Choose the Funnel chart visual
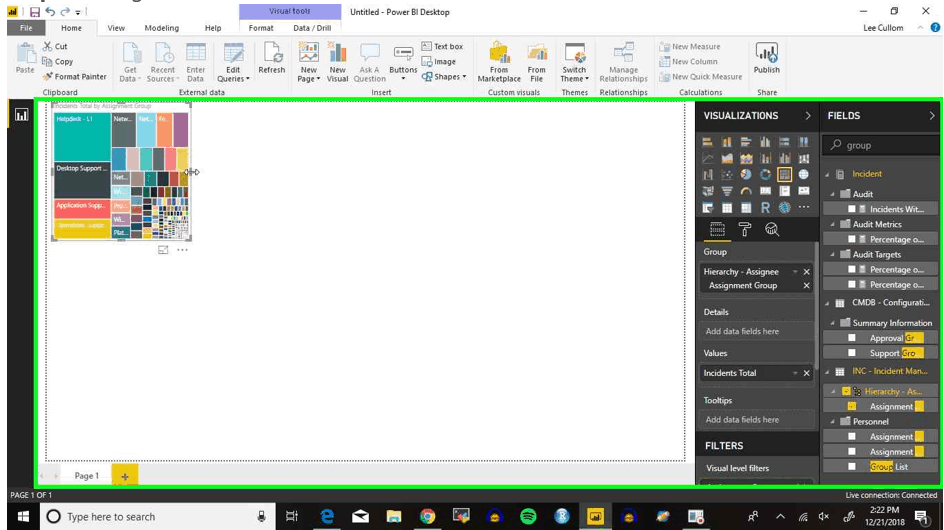The width and height of the screenshot is (944, 530). click(x=727, y=191)
